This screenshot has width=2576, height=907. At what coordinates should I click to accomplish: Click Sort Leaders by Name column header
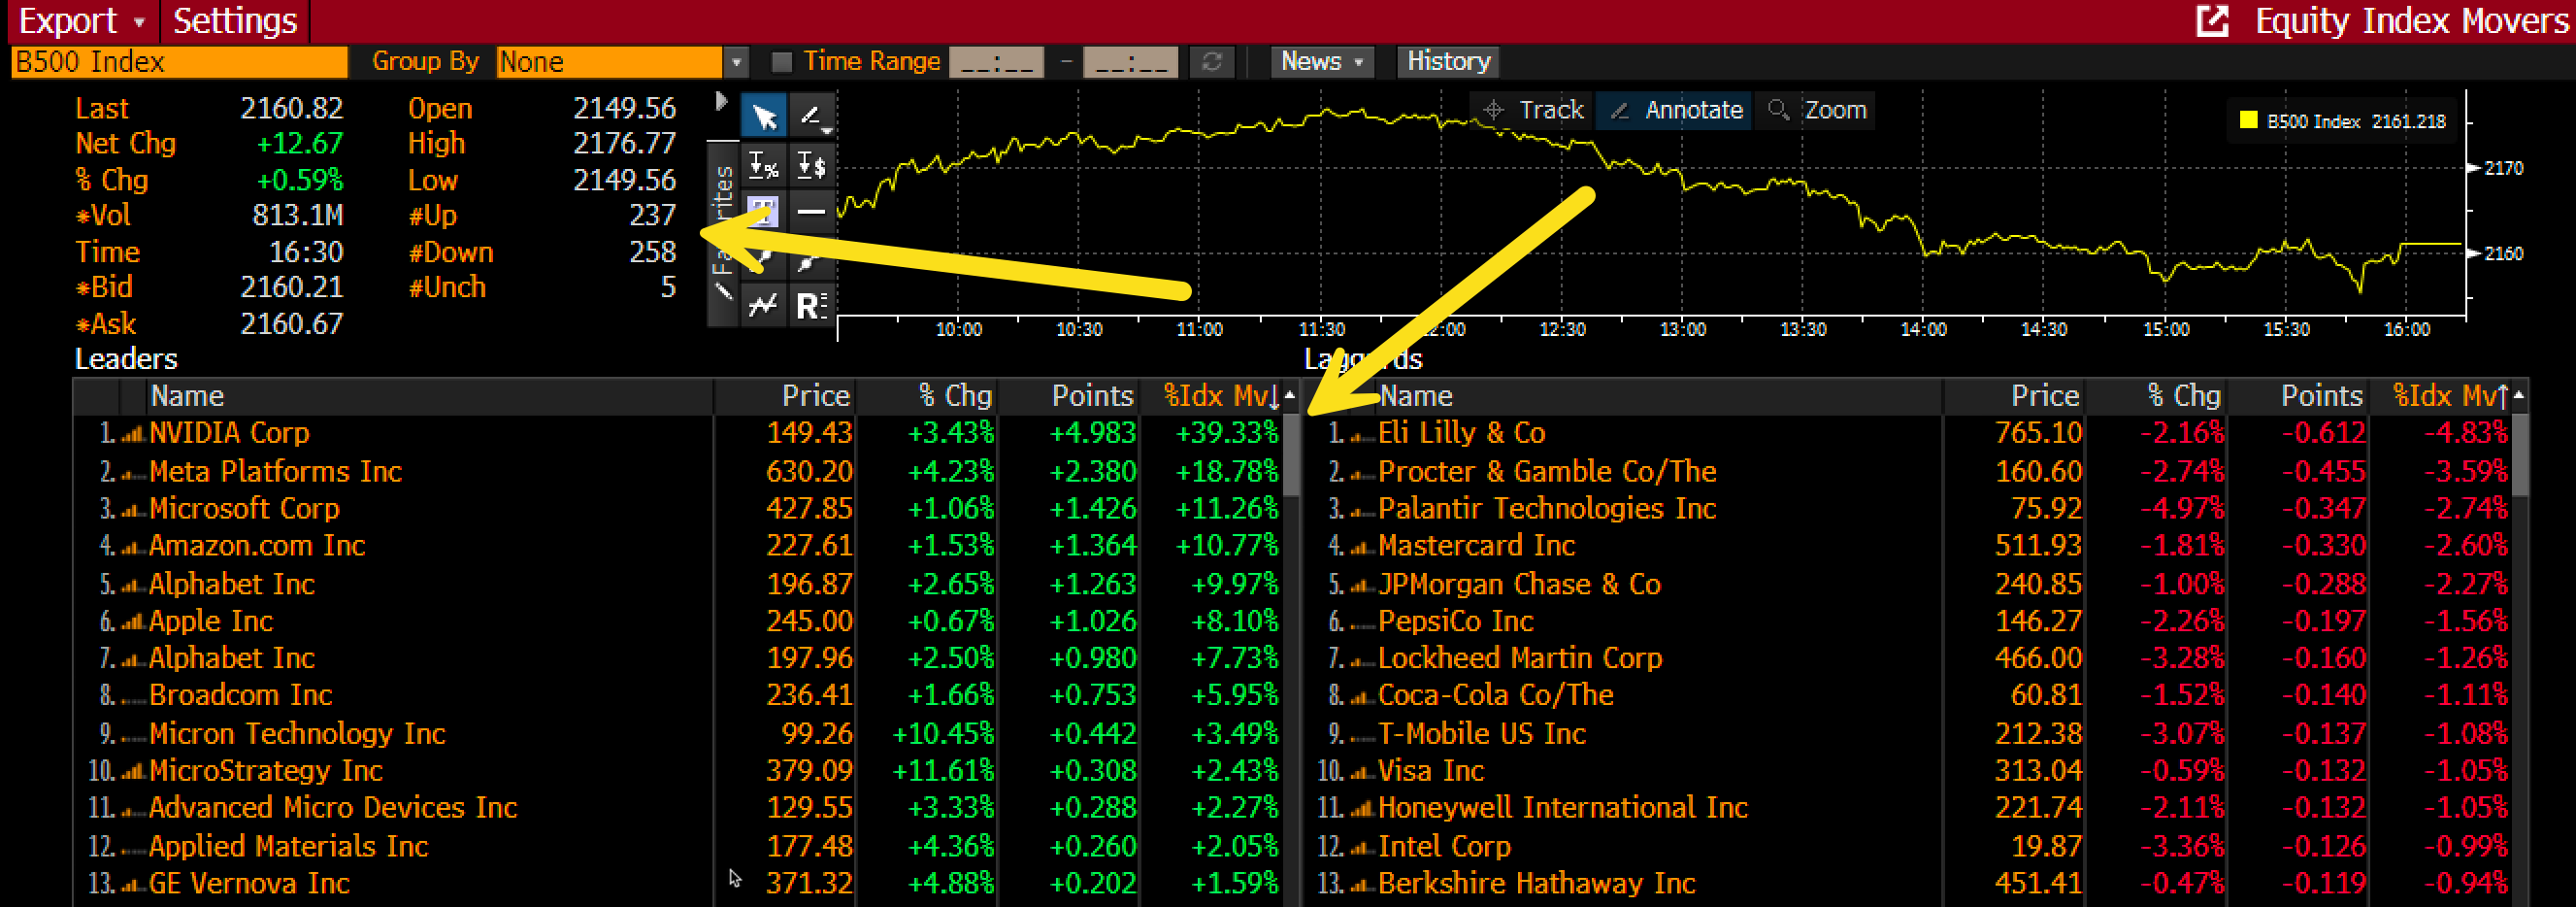pos(430,396)
